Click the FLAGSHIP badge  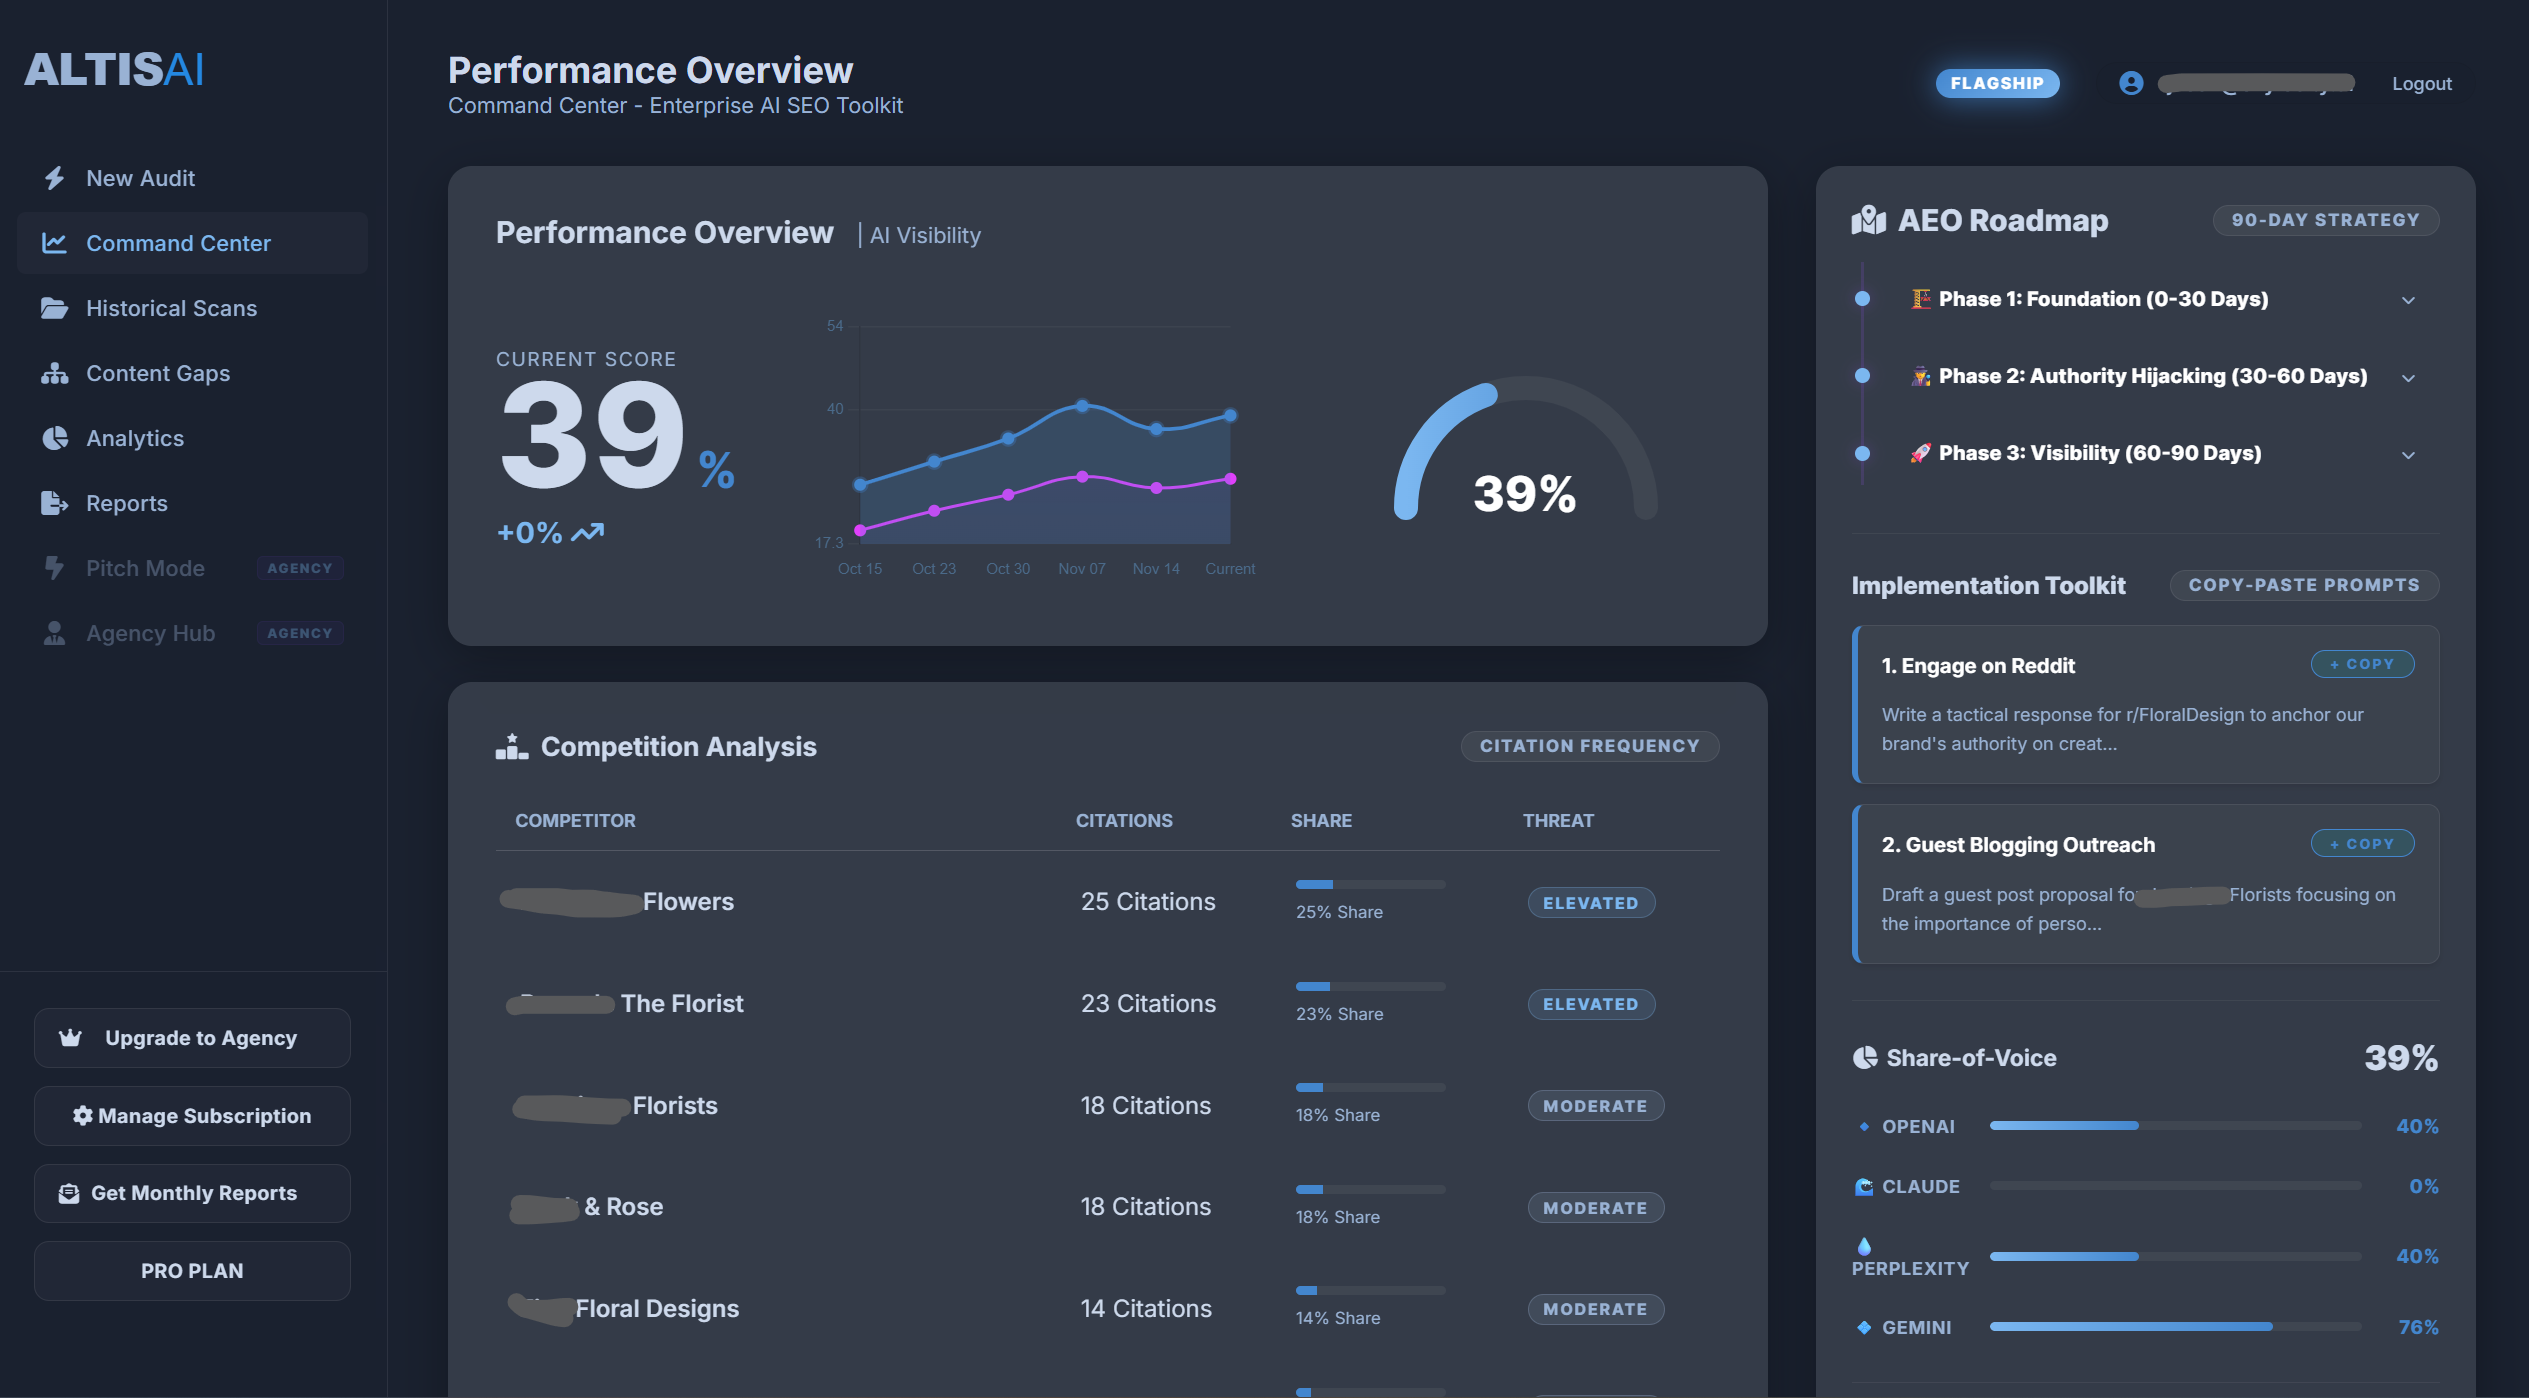point(1997,84)
